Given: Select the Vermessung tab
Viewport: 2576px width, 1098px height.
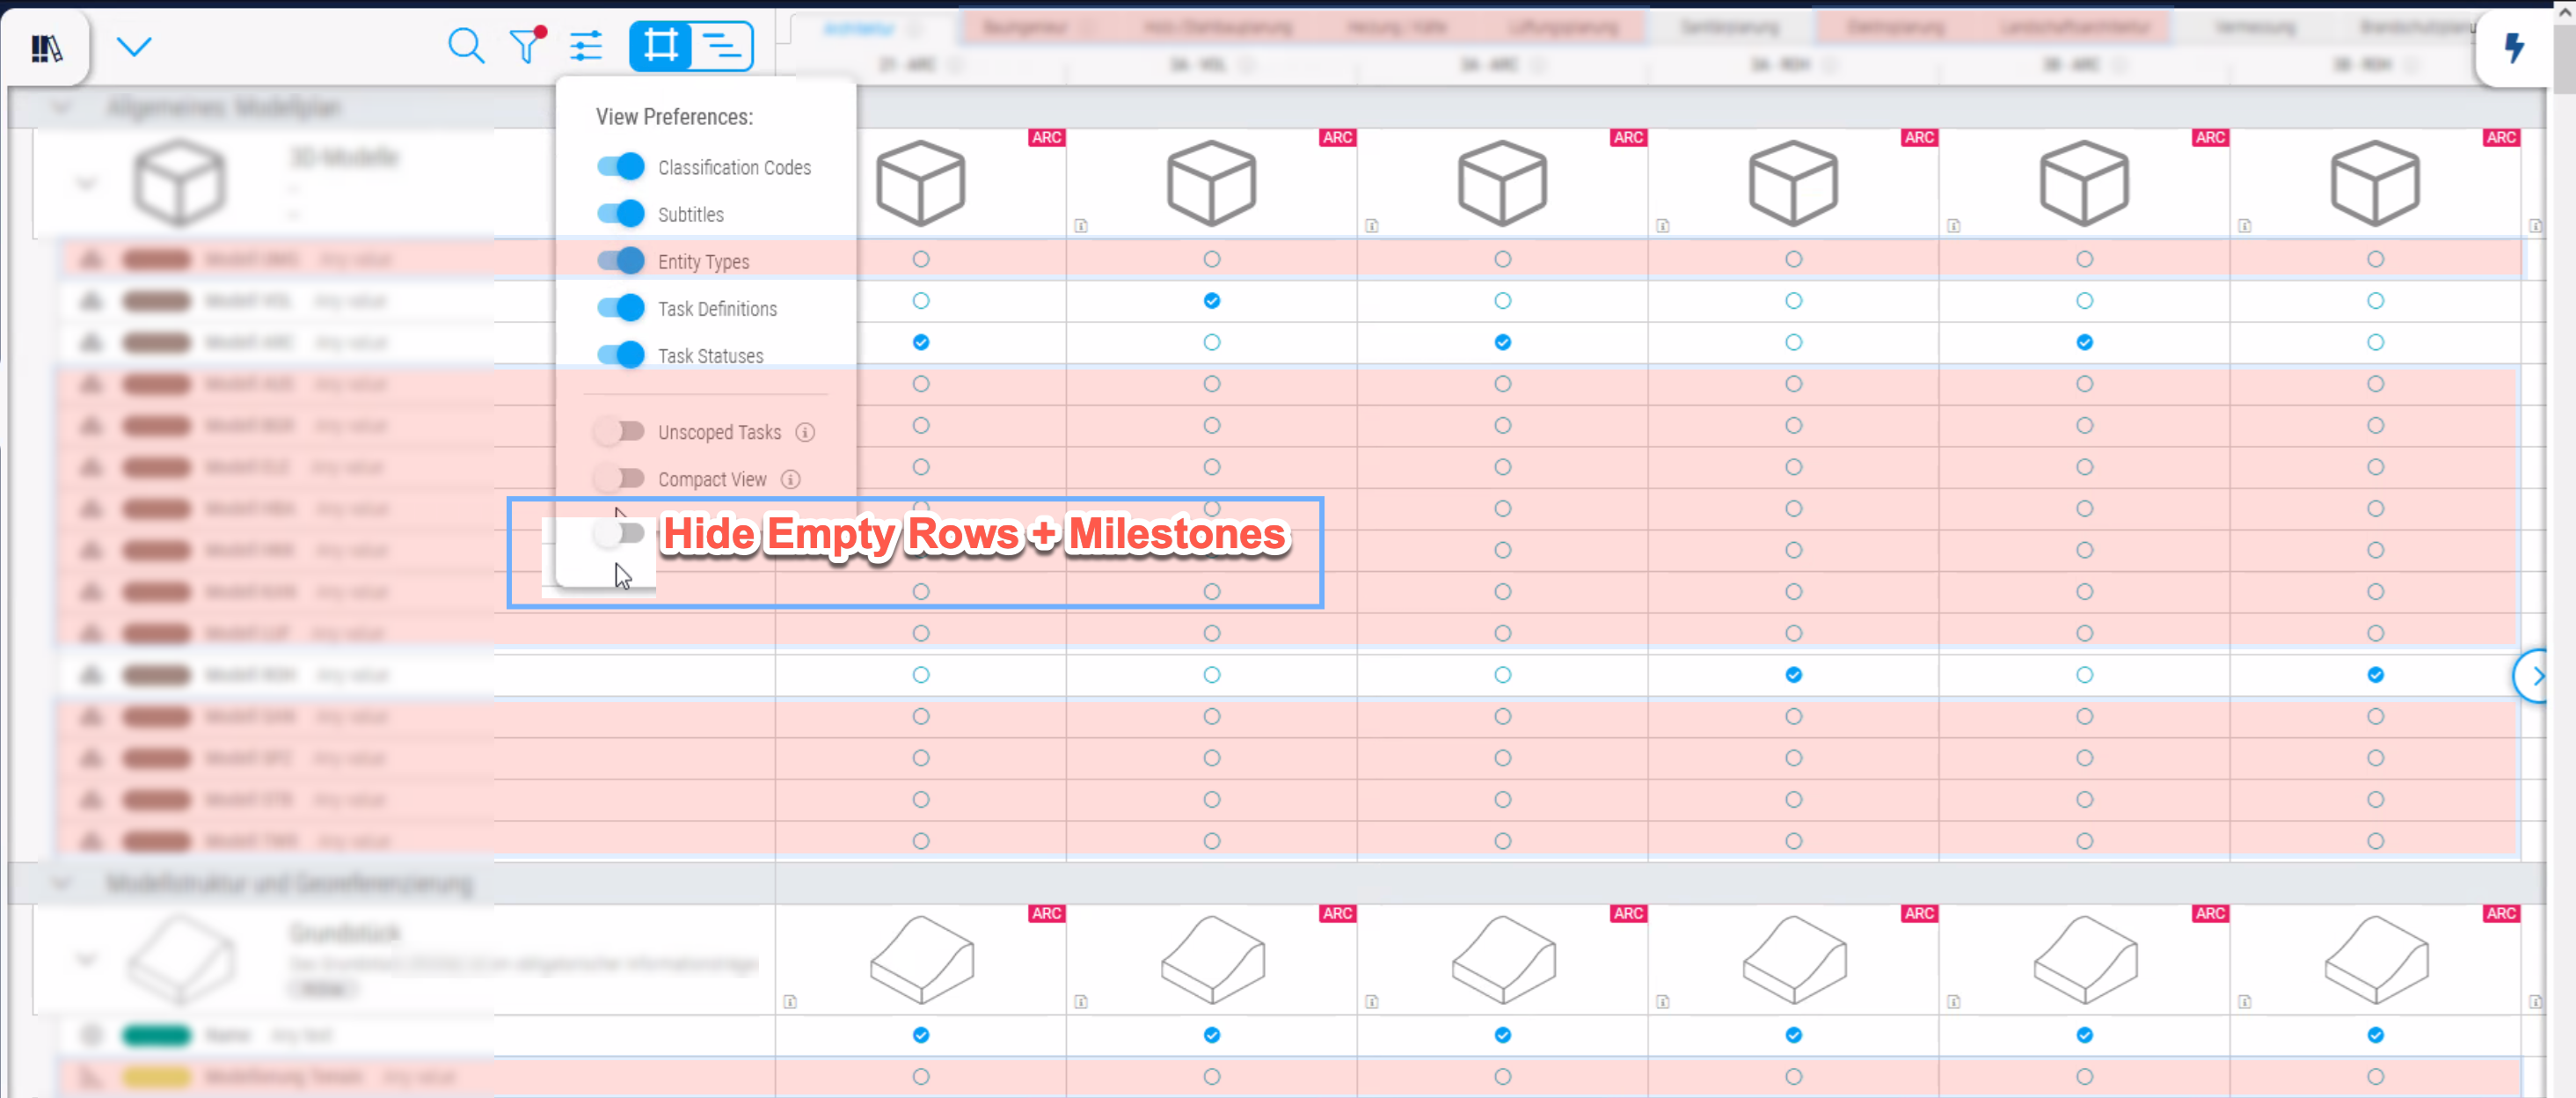Looking at the screenshot, I should (x=2254, y=28).
